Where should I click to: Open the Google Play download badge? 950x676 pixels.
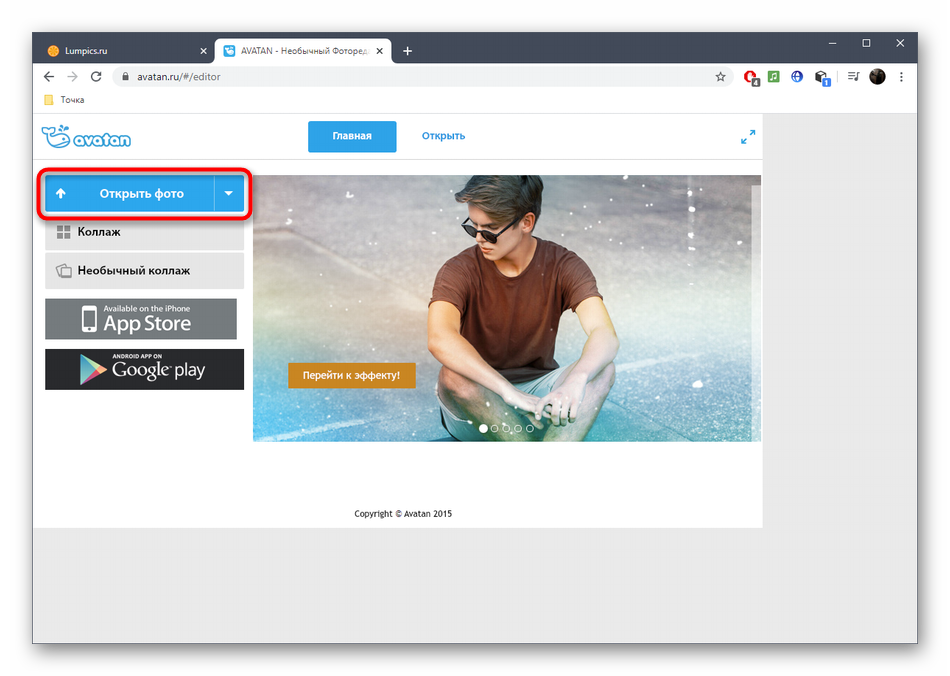point(144,369)
